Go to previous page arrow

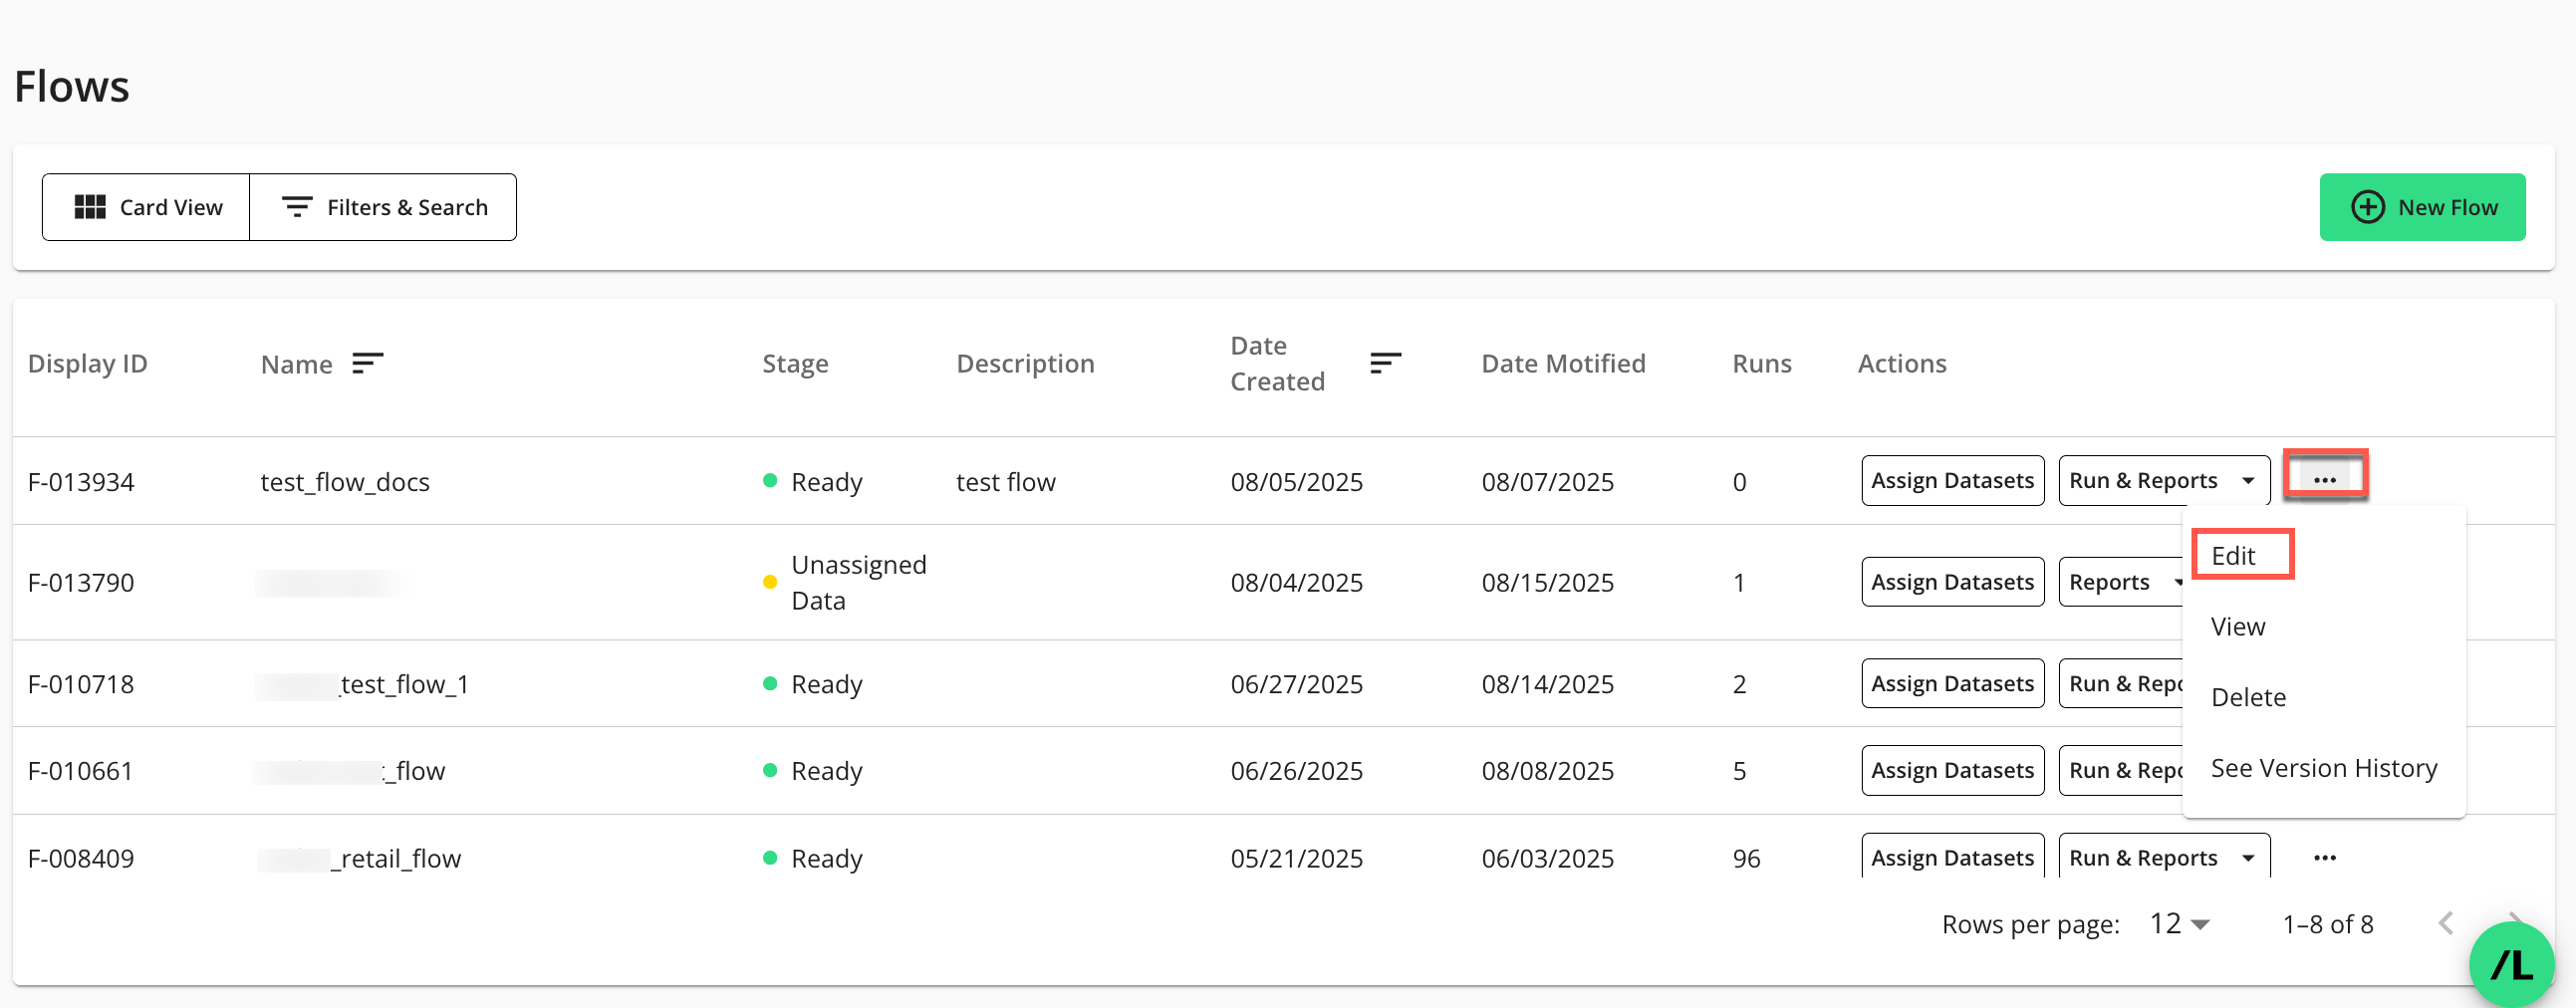point(2446,923)
